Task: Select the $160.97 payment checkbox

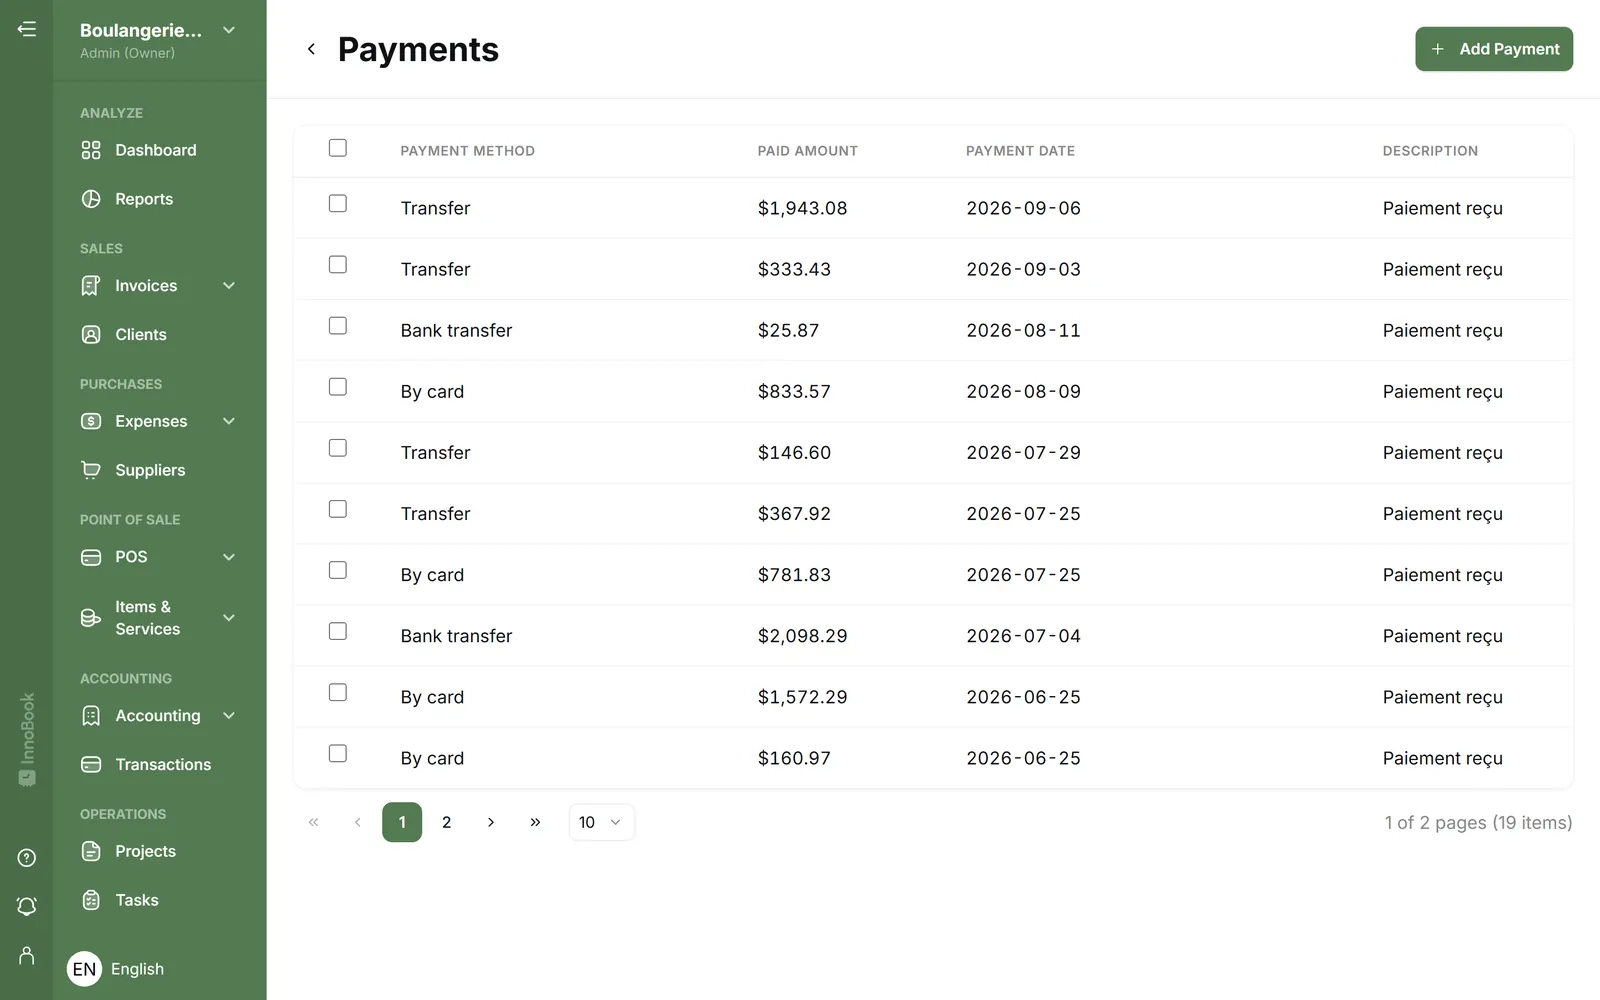Action: (x=338, y=754)
